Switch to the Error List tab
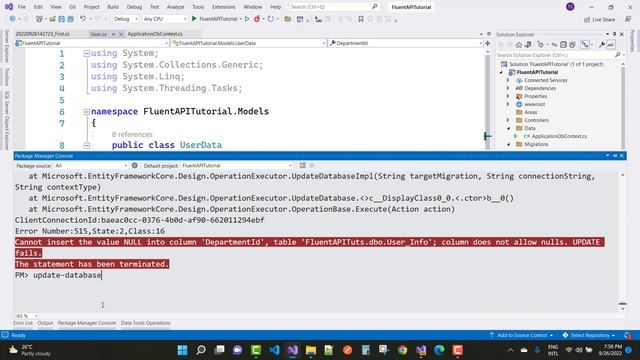Viewport: 640px width, 360px height. pyautogui.click(x=23, y=323)
